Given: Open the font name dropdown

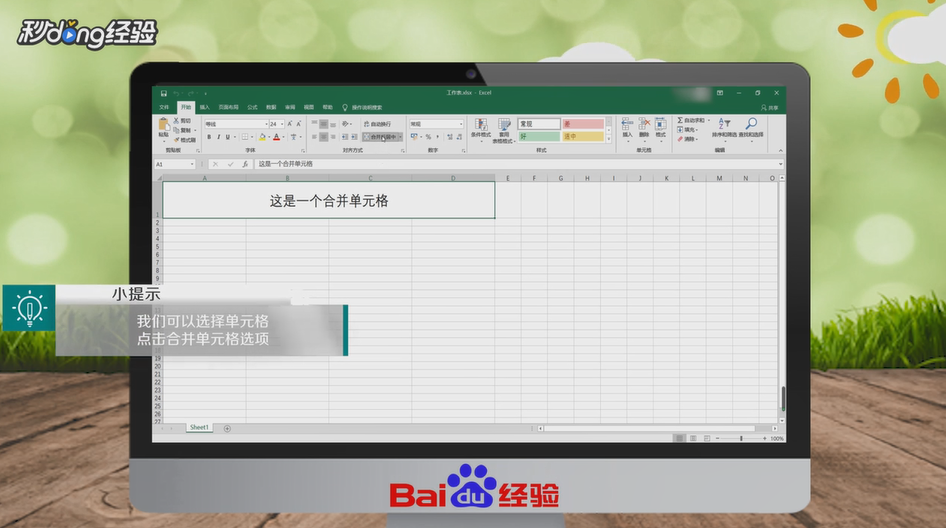Looking at the screenshot, I should tap(266, 124).
